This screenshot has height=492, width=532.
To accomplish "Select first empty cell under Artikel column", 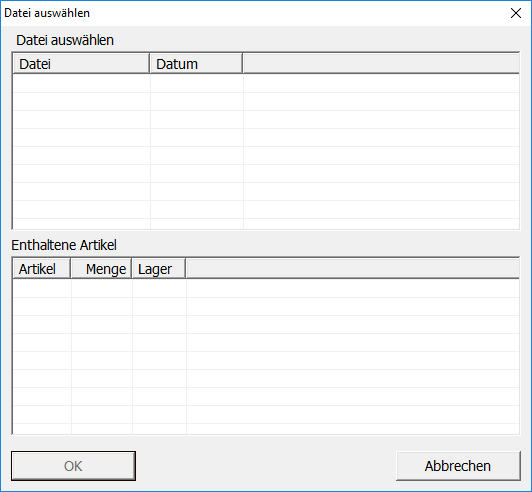I will coord(42,288).
